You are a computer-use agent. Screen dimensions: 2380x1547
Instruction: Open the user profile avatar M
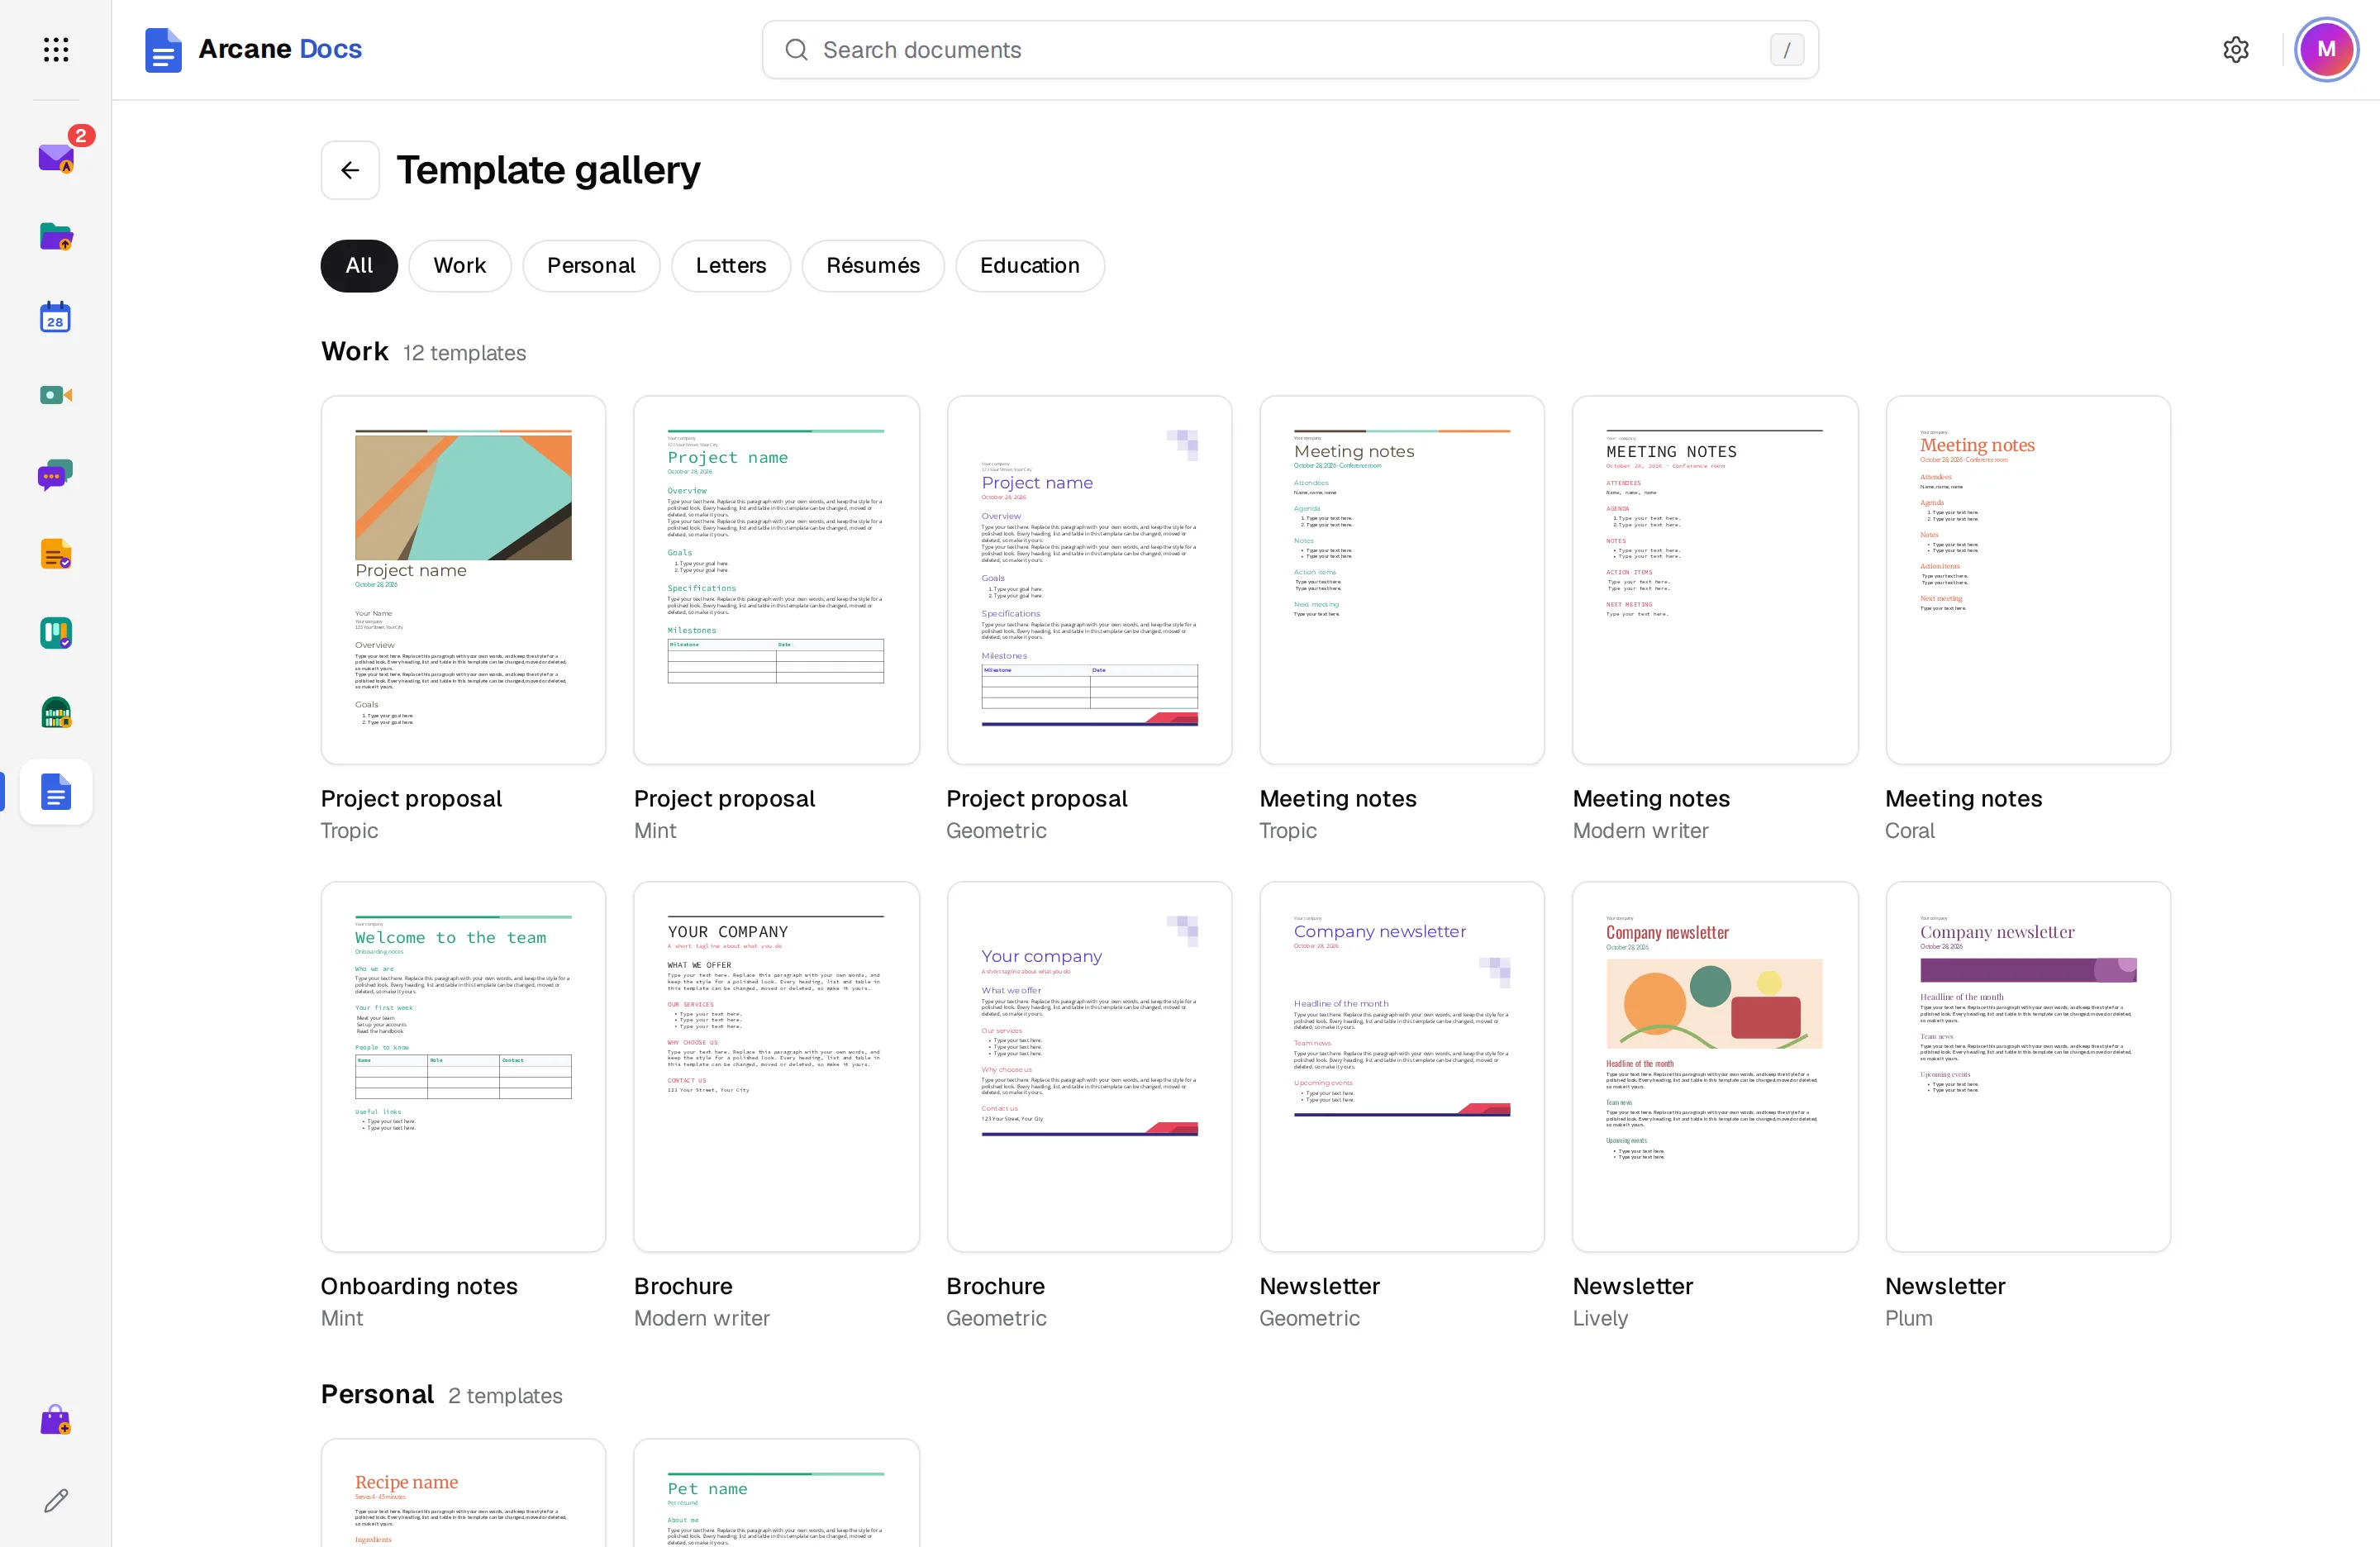(2326, 49)
